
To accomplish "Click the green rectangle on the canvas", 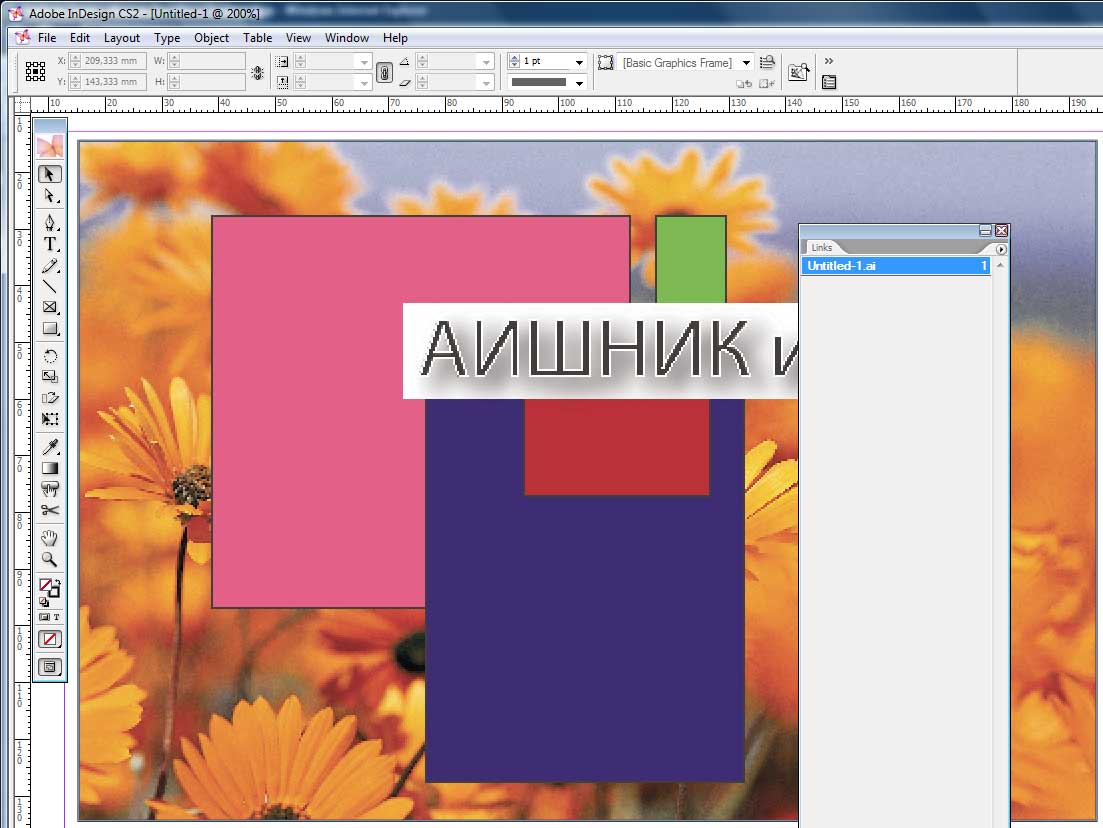I will pos(691,259).
